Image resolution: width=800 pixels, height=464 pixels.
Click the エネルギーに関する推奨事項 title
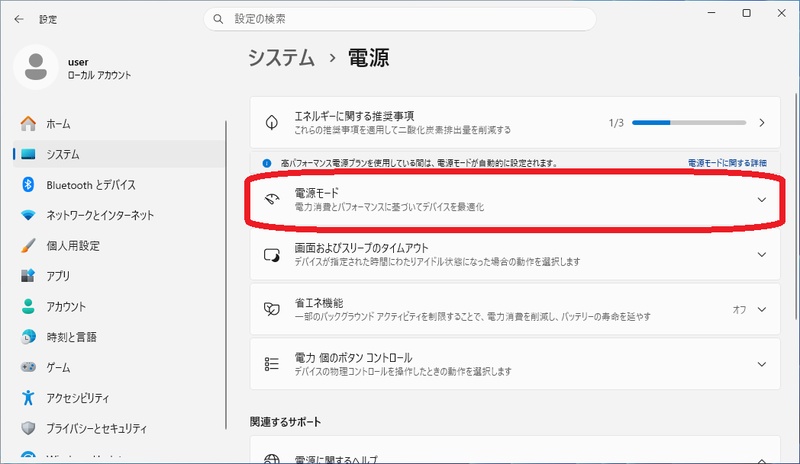[354, 116]
